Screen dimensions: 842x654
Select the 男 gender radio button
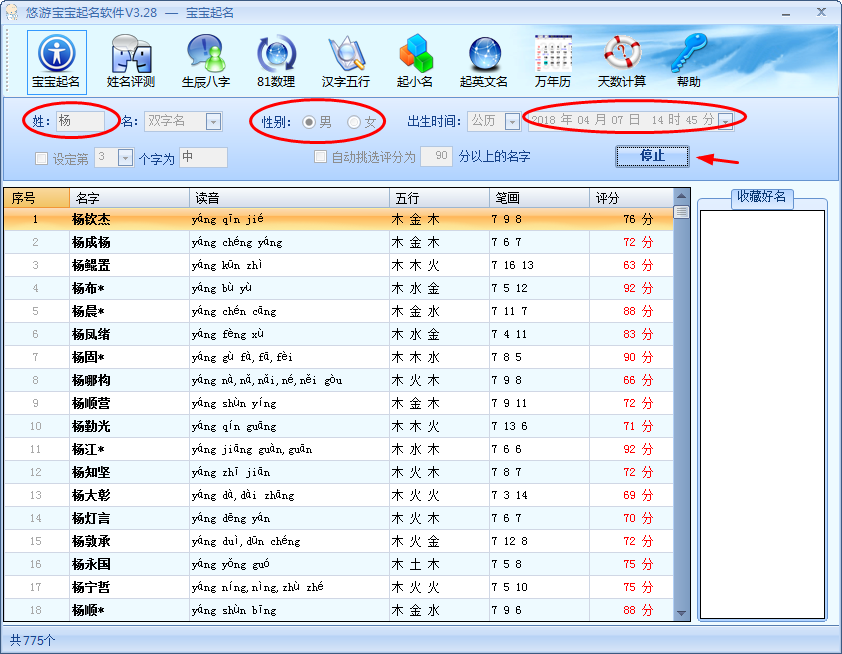(309, 122)
